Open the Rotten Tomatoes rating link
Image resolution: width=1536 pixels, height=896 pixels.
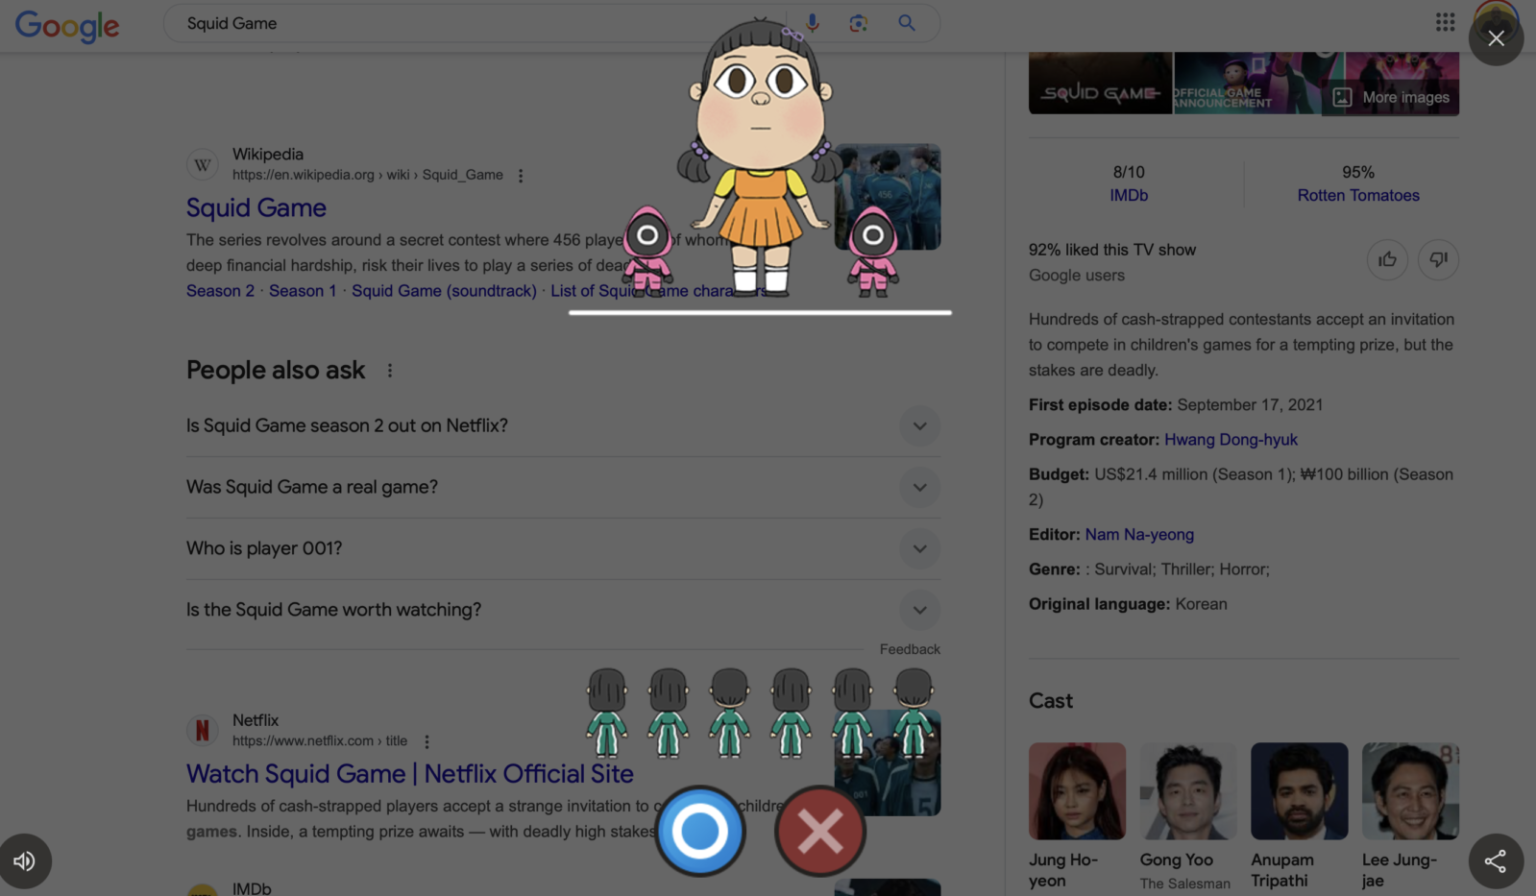(1358, 196)
